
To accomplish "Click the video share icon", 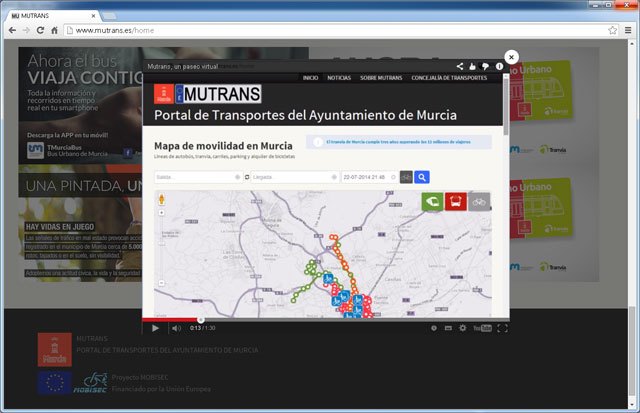I will click(460, 66).
